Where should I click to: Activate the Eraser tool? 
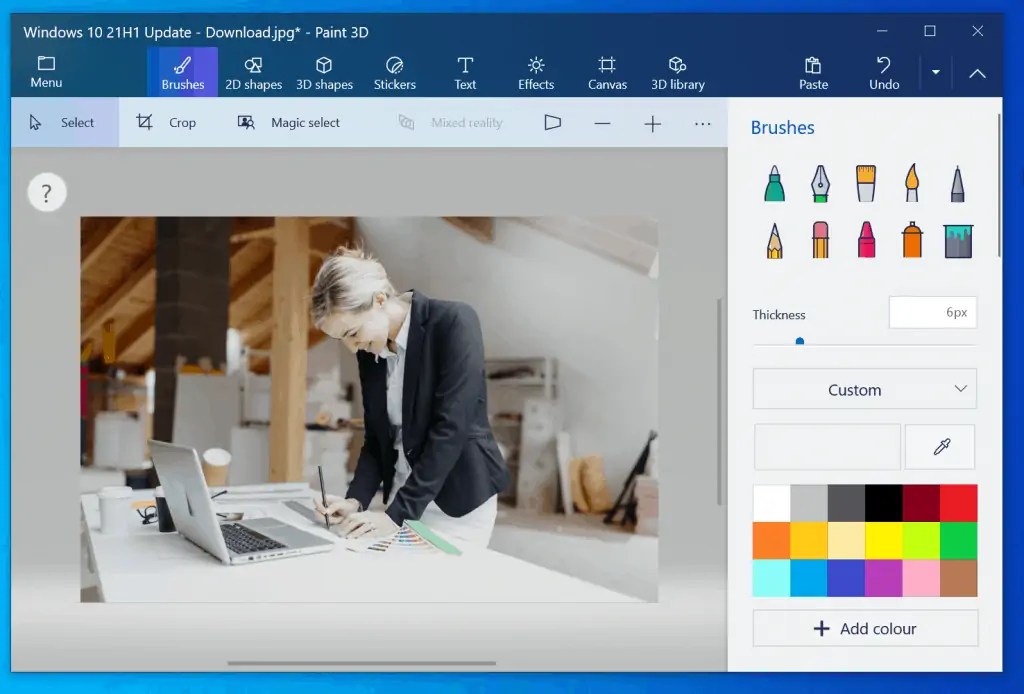tap(820, 240)
